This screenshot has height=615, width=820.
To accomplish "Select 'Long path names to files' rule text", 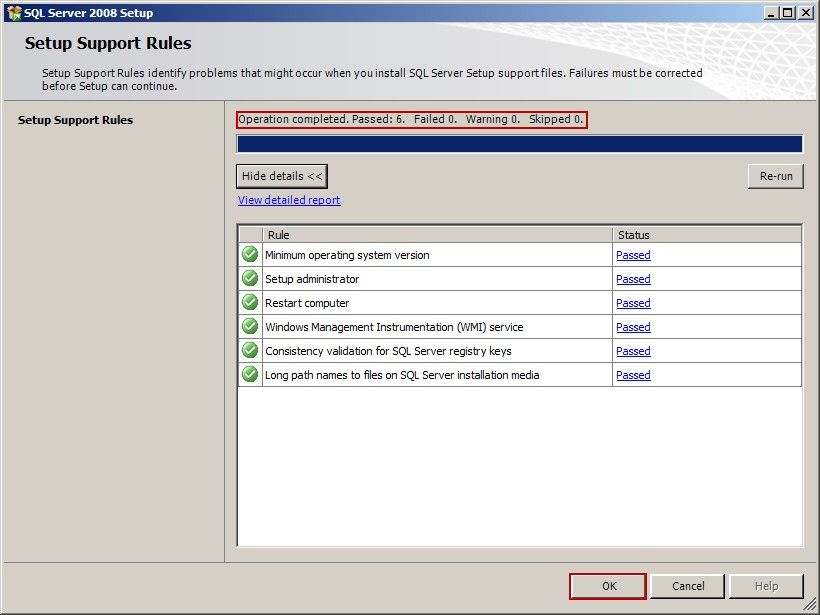I will point(402,375).
